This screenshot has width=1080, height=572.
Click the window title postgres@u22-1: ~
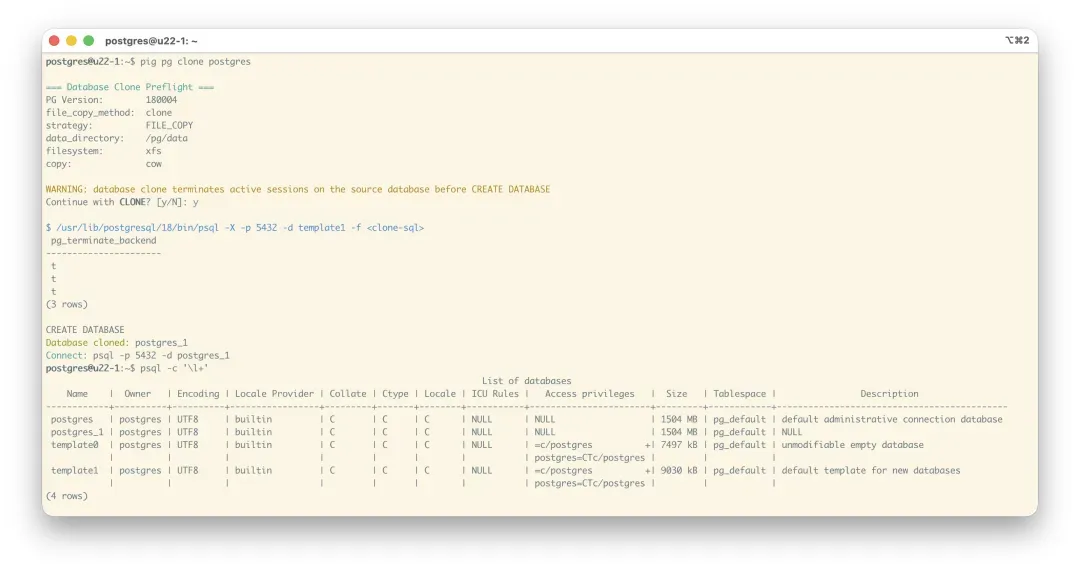tap(152, 41)
